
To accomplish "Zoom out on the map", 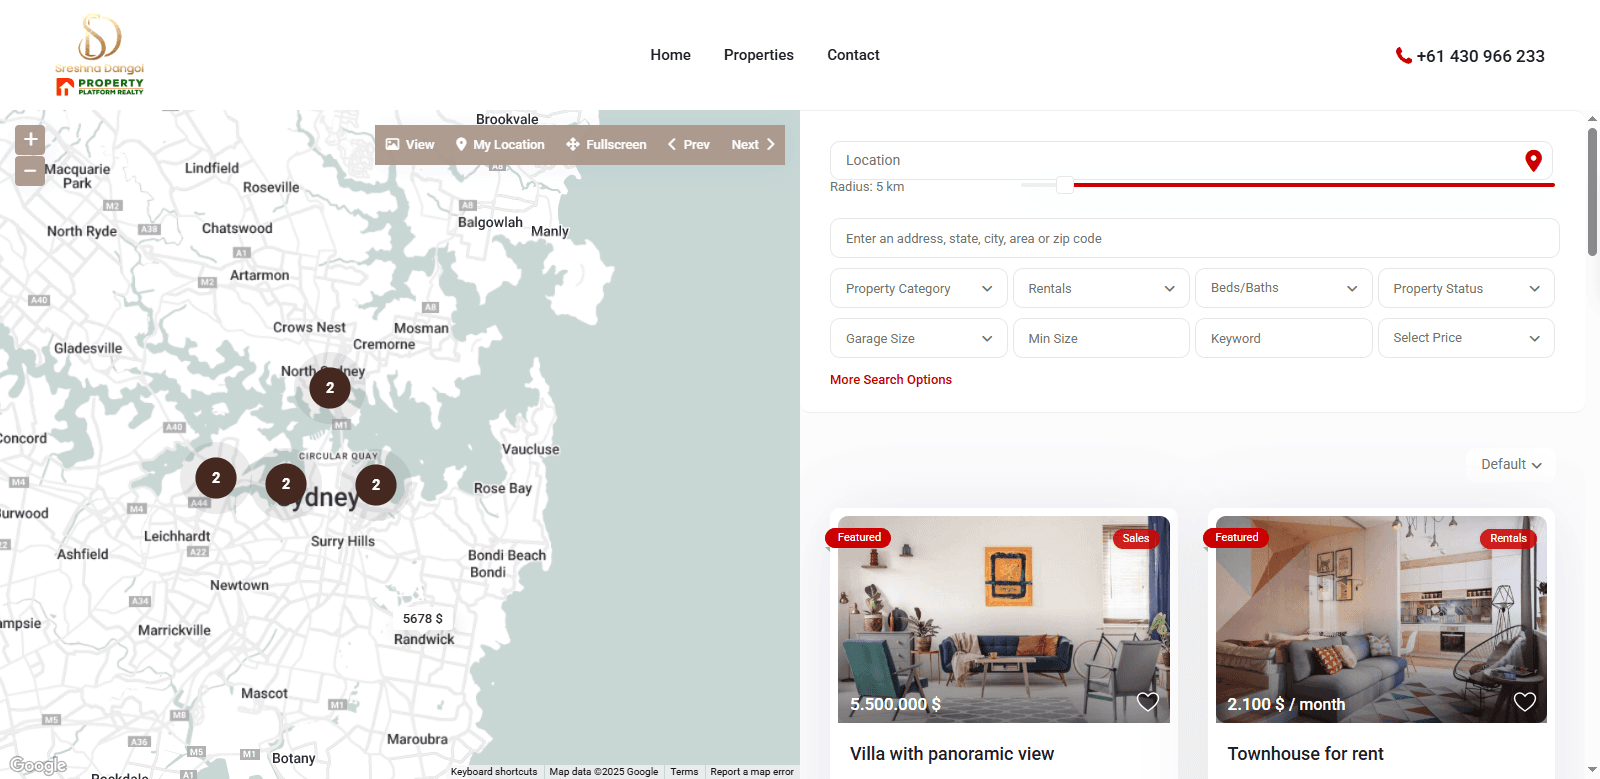I will (30, 171).
